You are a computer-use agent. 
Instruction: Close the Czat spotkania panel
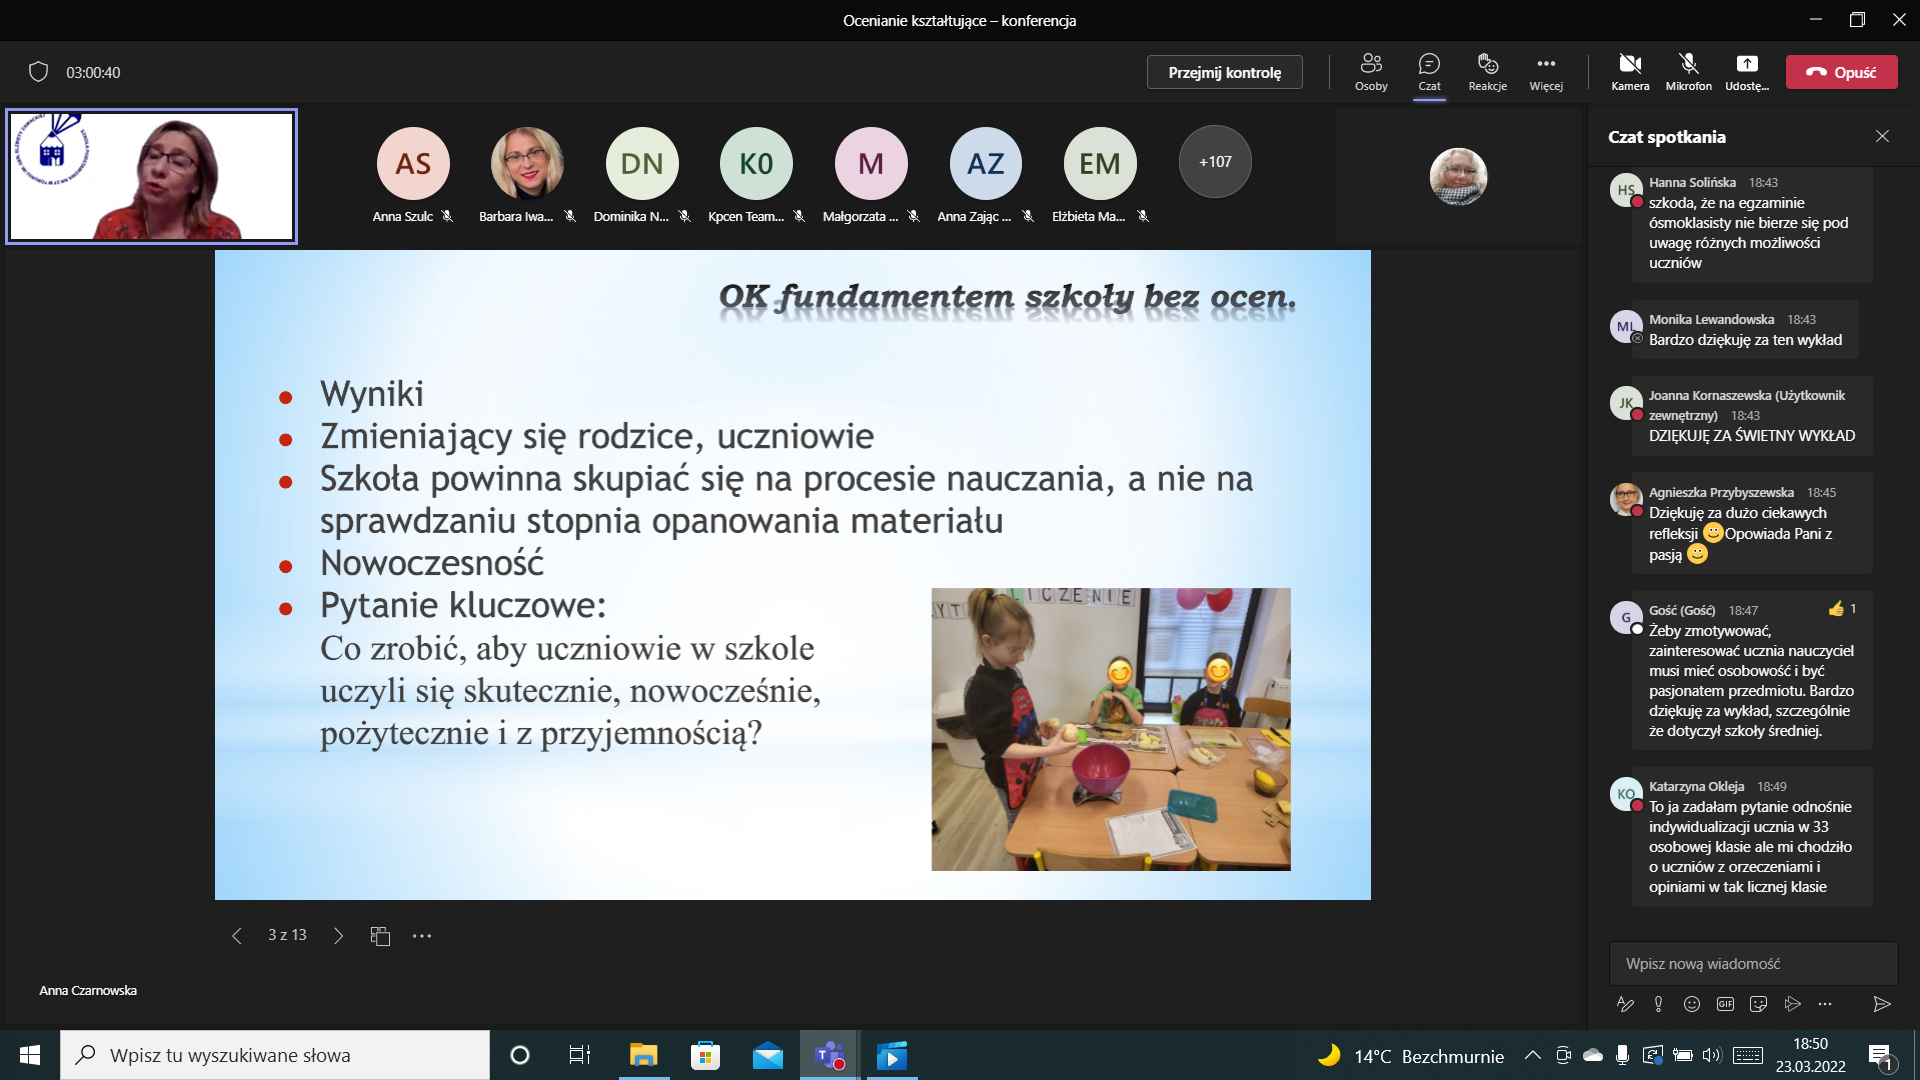pos(1882,136)
